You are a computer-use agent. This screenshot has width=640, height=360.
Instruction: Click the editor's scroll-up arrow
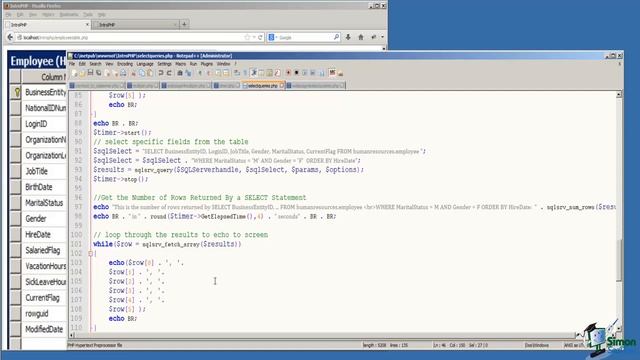(619, 95)
